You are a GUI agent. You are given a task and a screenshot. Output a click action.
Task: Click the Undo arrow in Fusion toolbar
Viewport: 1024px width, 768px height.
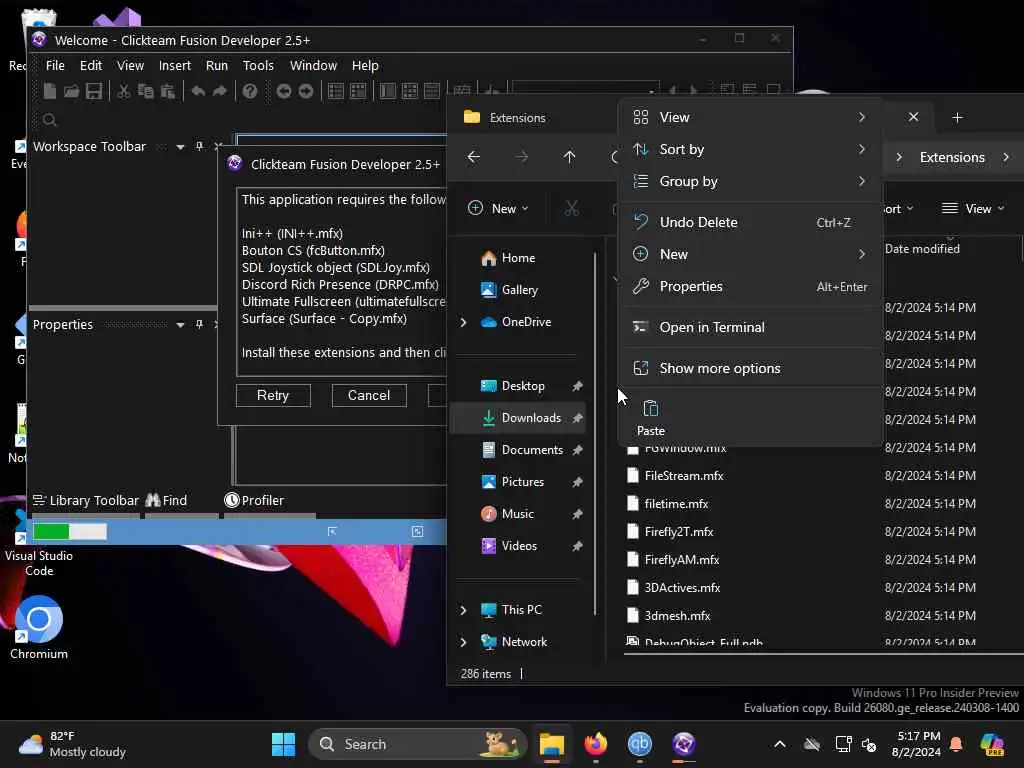(x=198, y=91)
